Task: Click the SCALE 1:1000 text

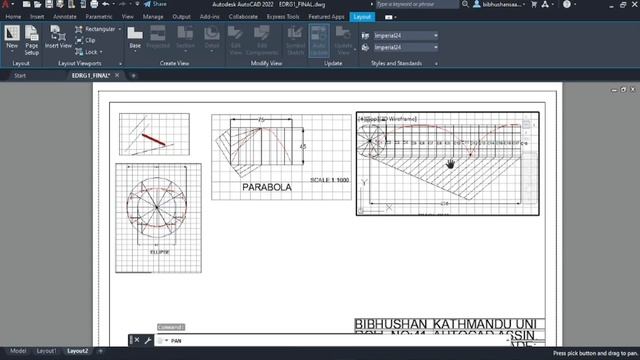Action: click(x=329, y=180)
